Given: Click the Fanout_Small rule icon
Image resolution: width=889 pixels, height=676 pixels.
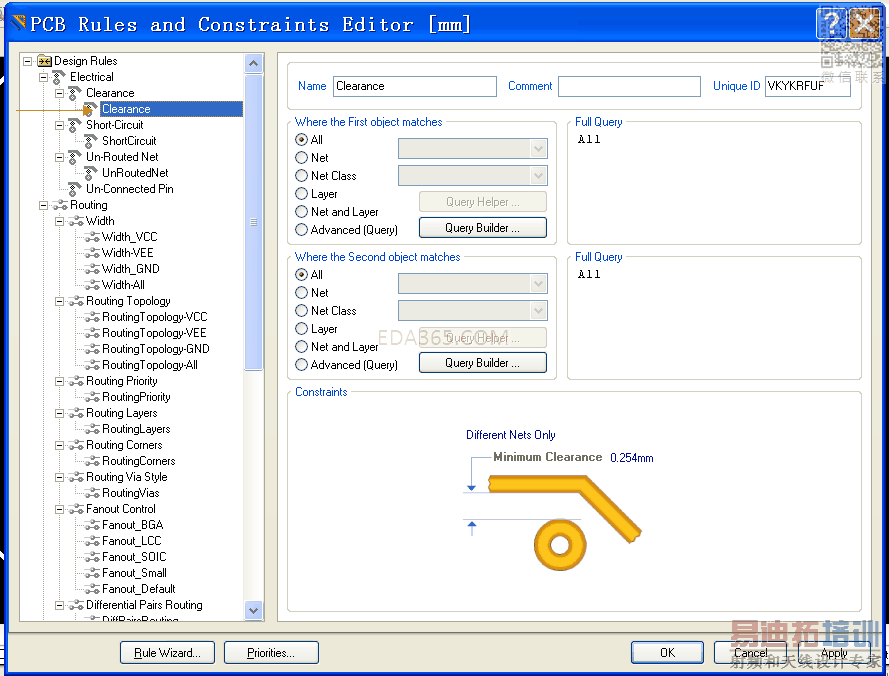Looking at the screenshot, I should coord(92,573).
